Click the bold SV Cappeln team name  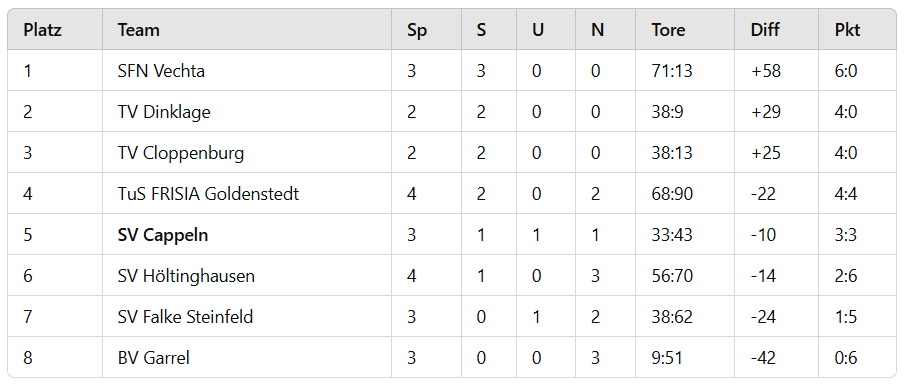pos(163,235)
